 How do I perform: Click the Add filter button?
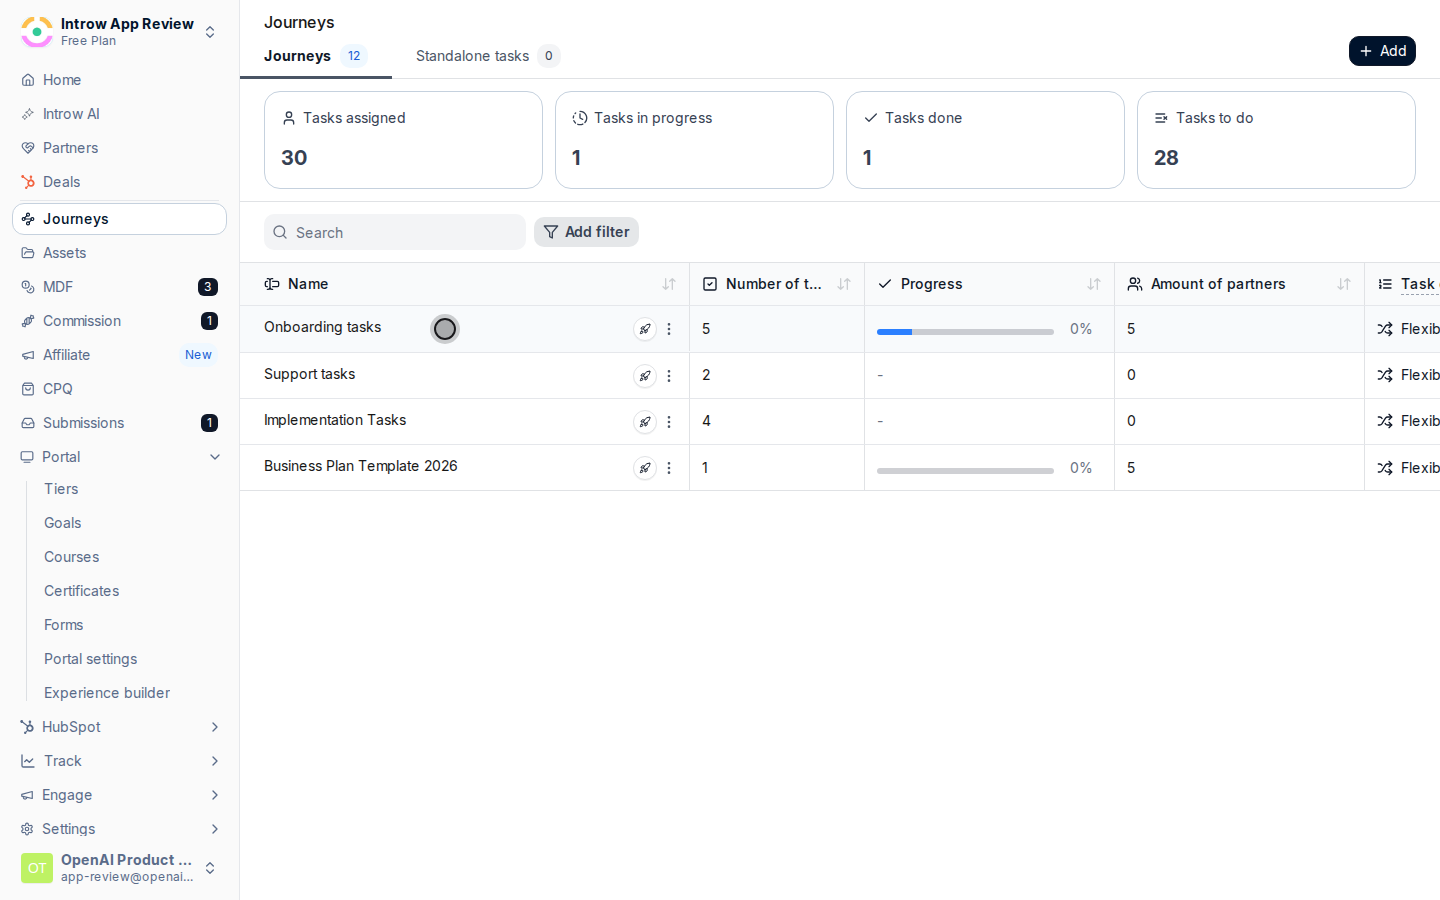(586, 232)
